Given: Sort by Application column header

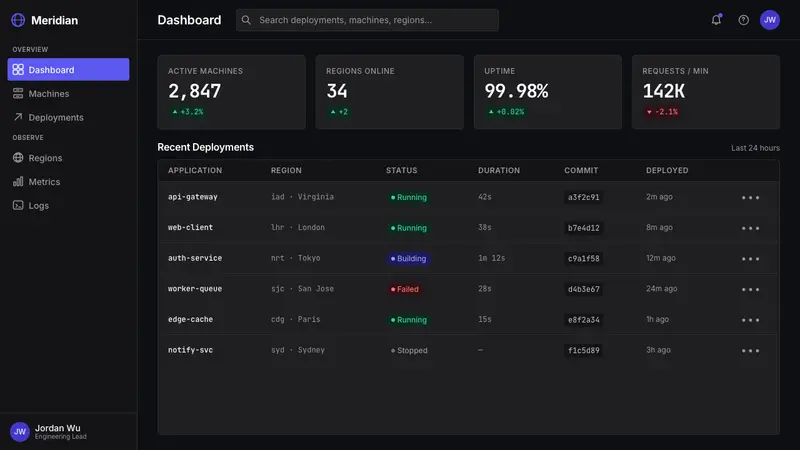Looking at the screenshot, I should (195, 170).
